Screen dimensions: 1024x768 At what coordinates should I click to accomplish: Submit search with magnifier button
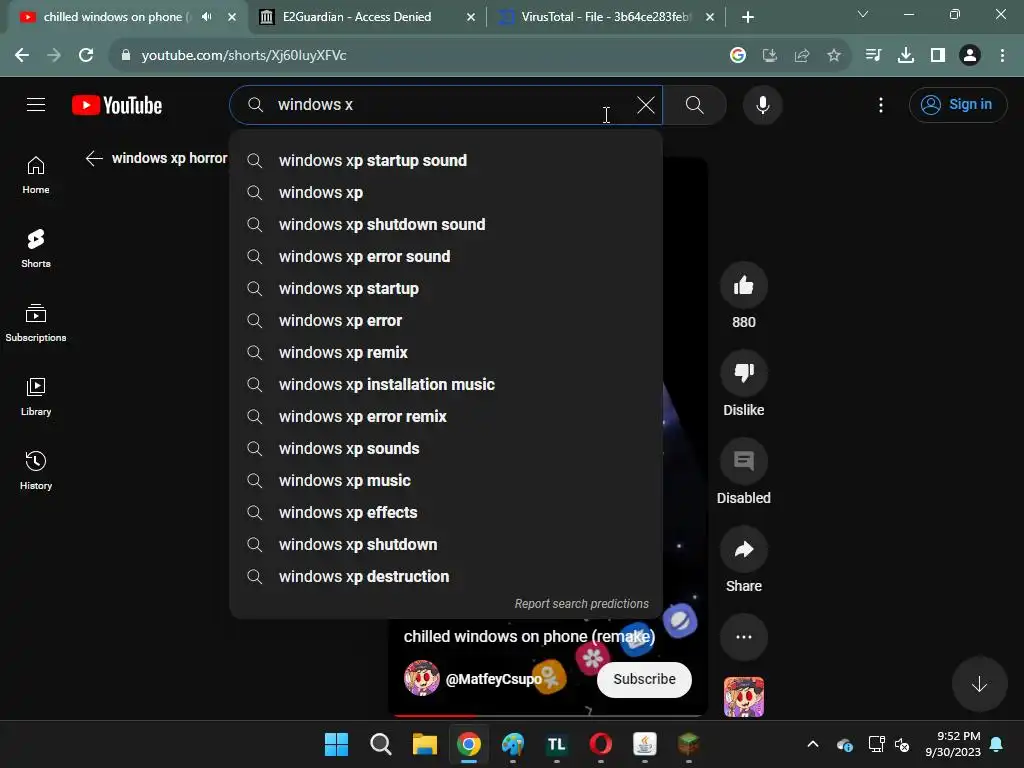point(695,104)
